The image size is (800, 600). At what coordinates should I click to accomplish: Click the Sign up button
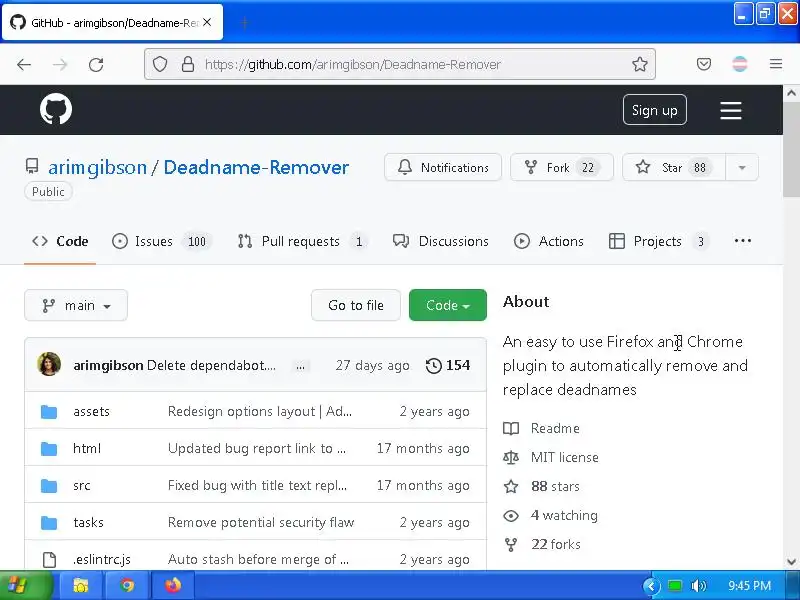click(x=655, y=110)
